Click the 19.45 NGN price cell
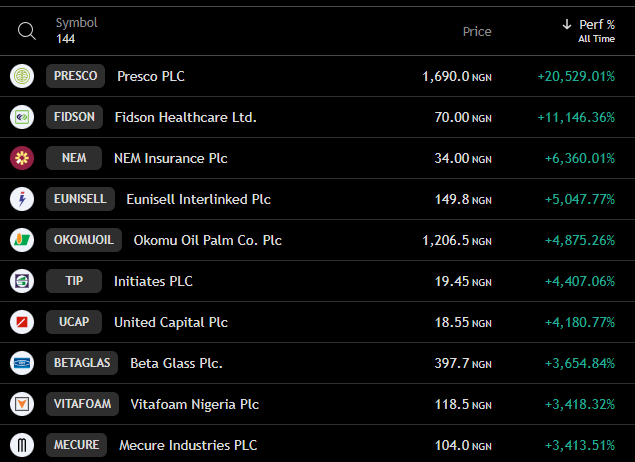 coord(463,281)
